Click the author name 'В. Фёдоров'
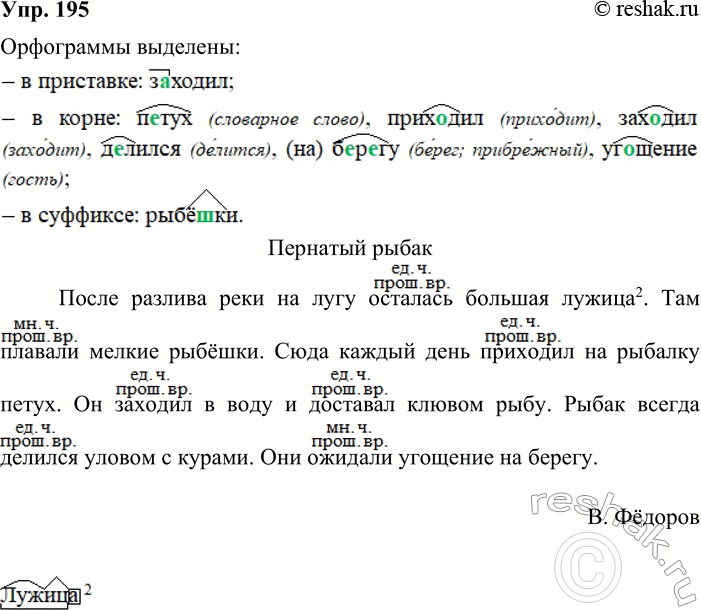Image resolution: width=701 pixels, height=610 pixels. (x=648, y=517)
